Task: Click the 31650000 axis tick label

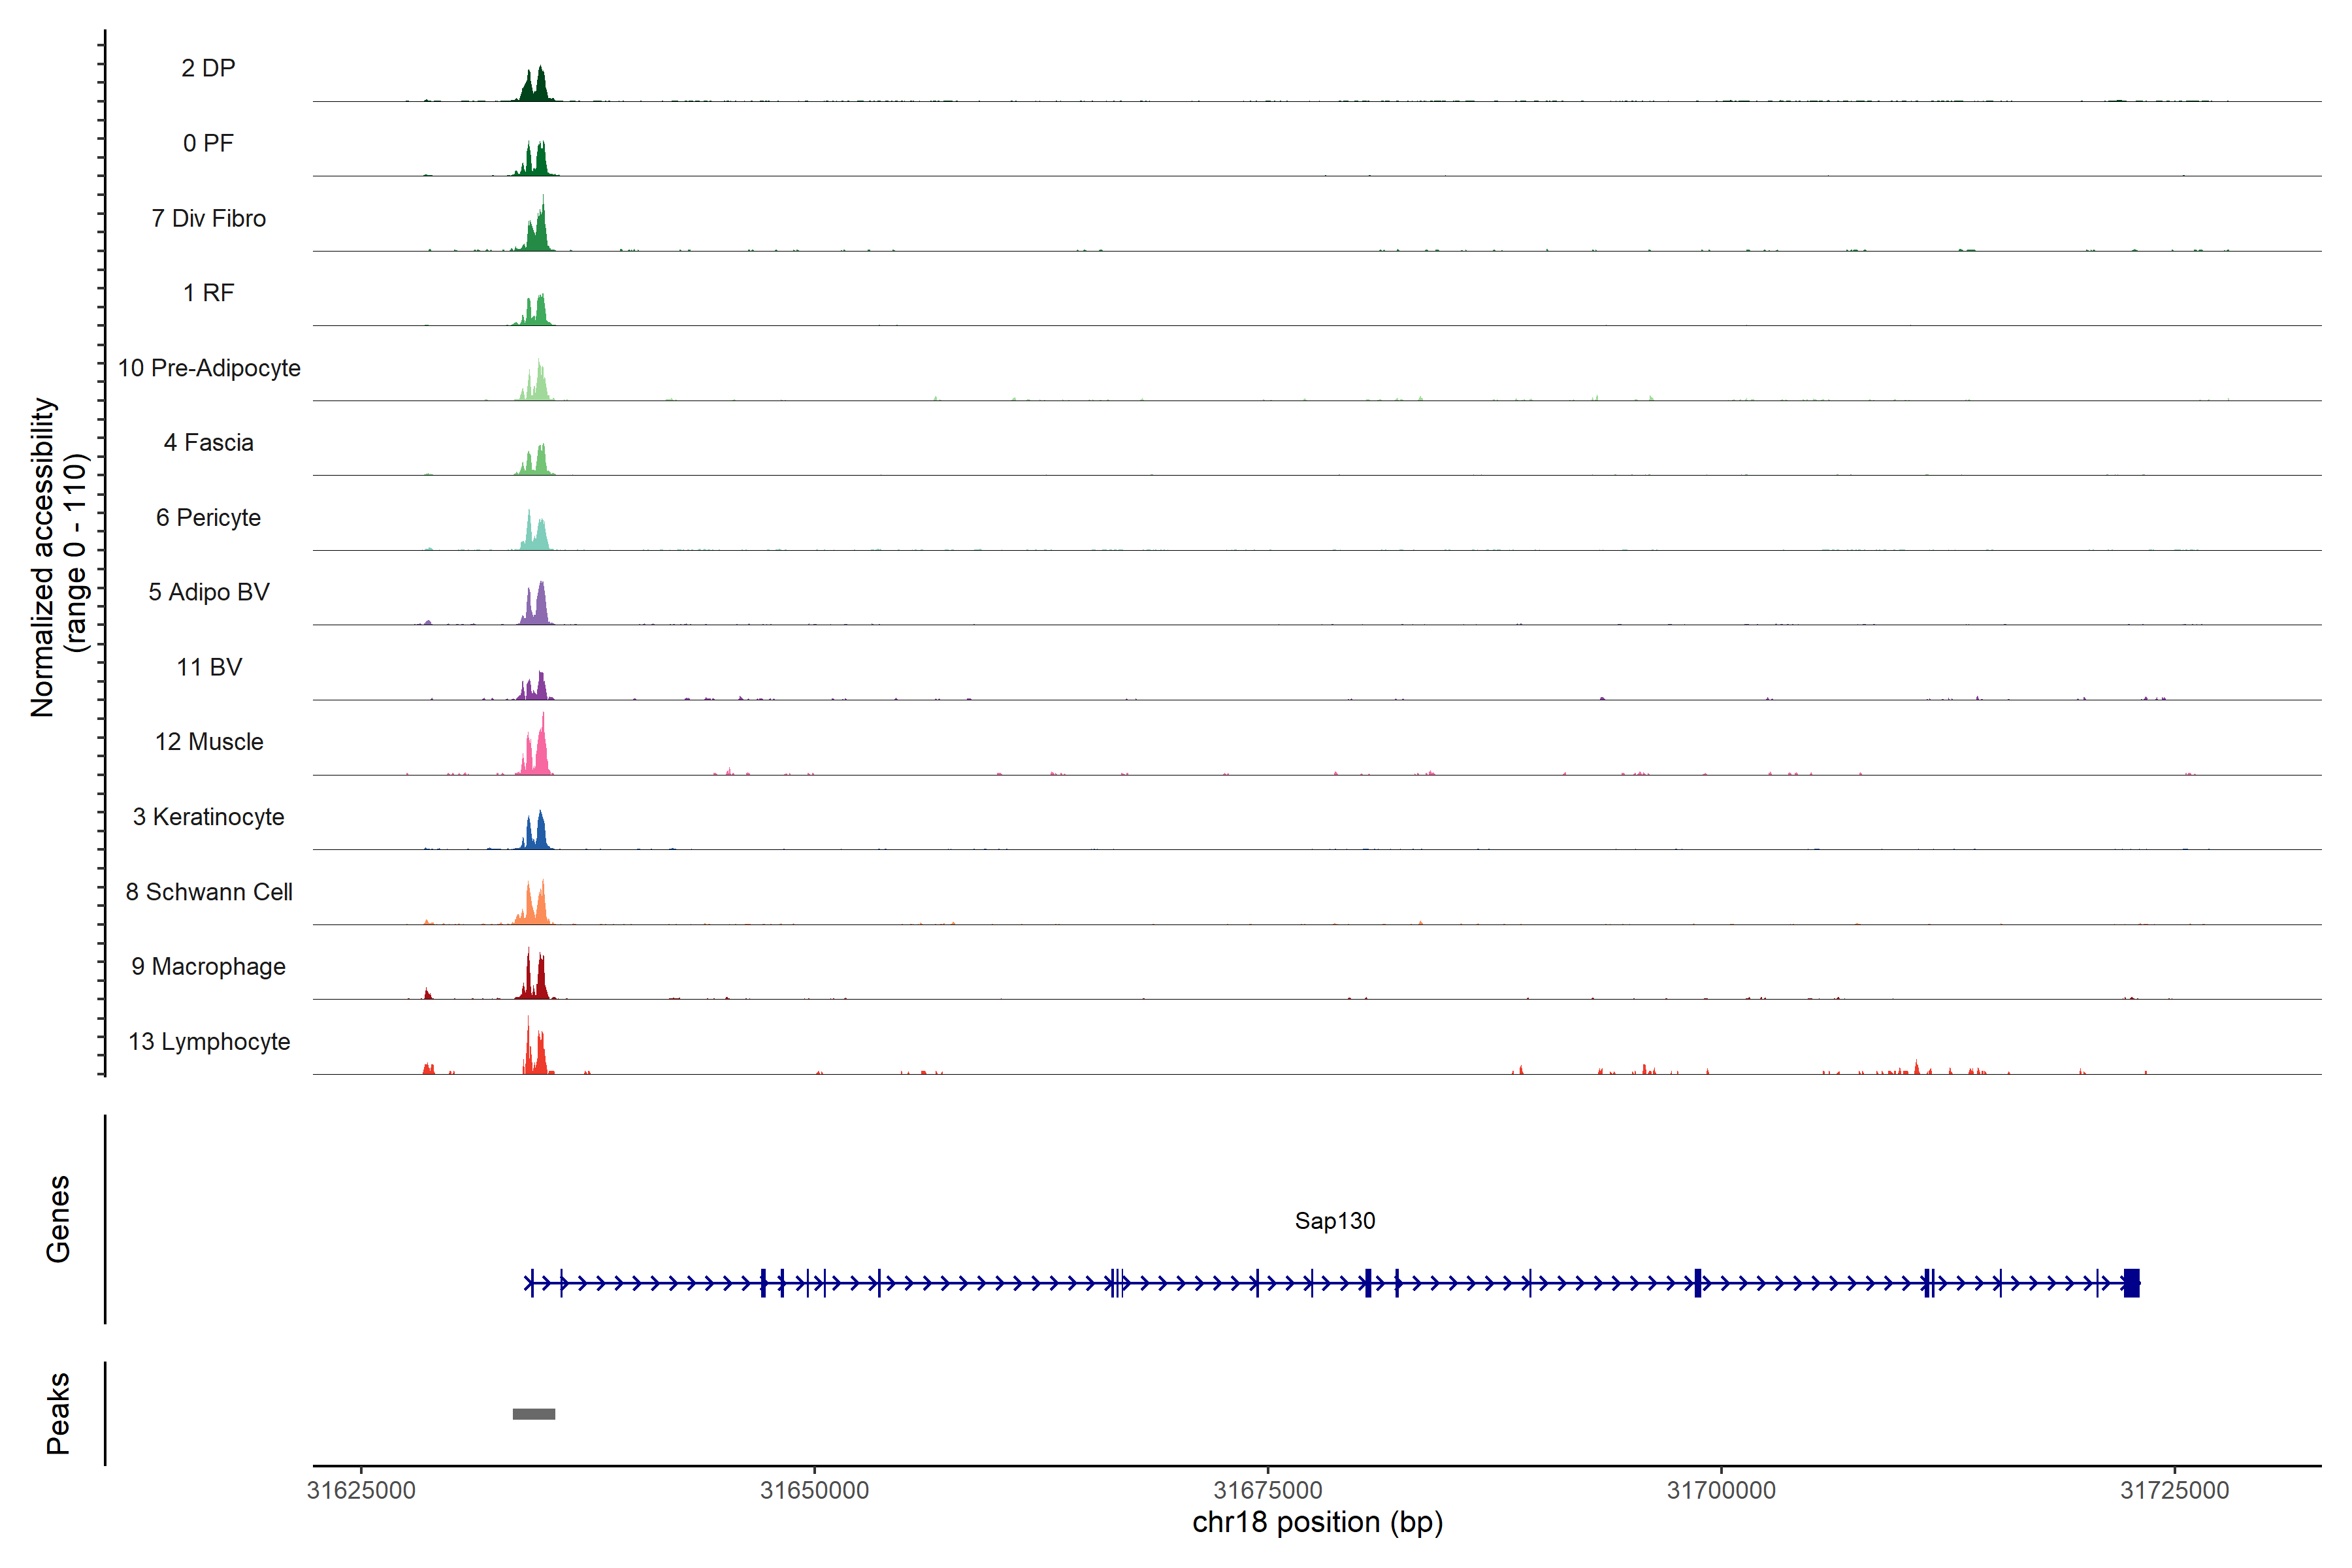Action: (814, 1490)
